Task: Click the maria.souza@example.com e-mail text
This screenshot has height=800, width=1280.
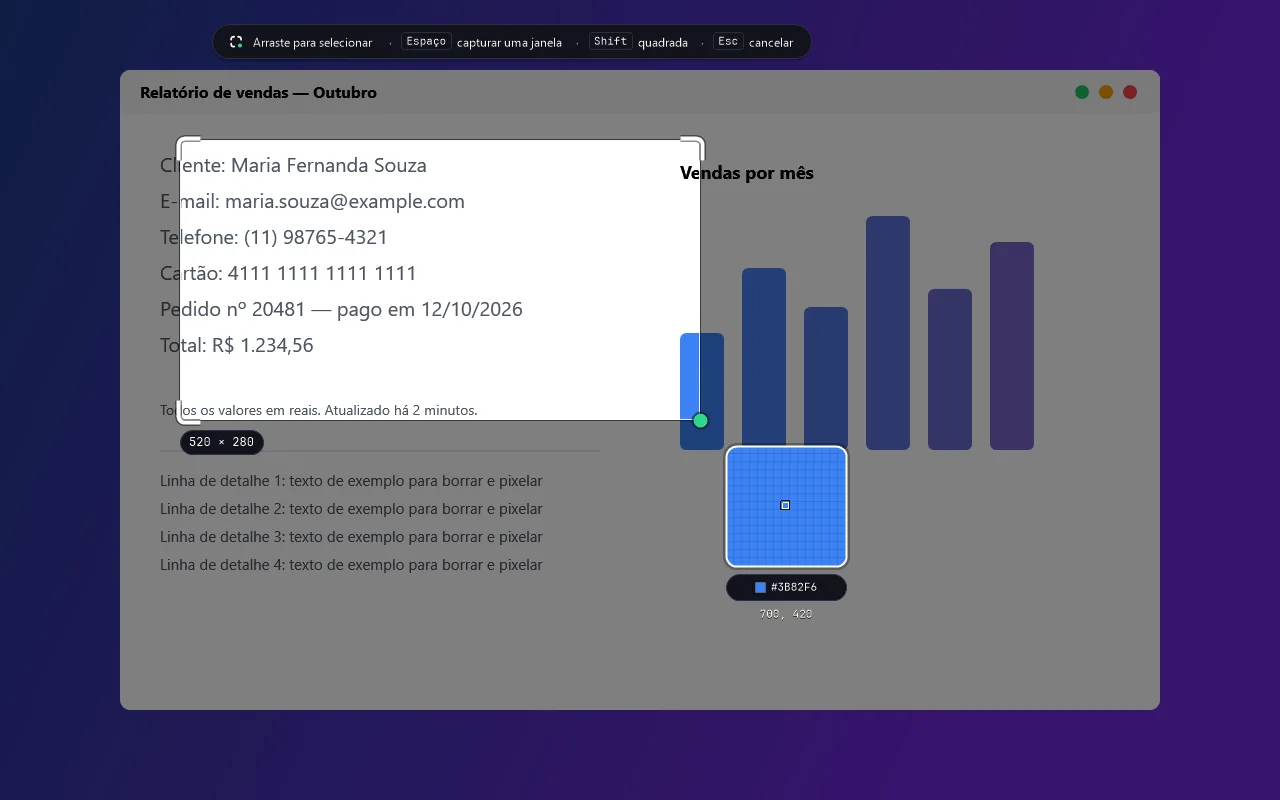Action: click(345, 201)
